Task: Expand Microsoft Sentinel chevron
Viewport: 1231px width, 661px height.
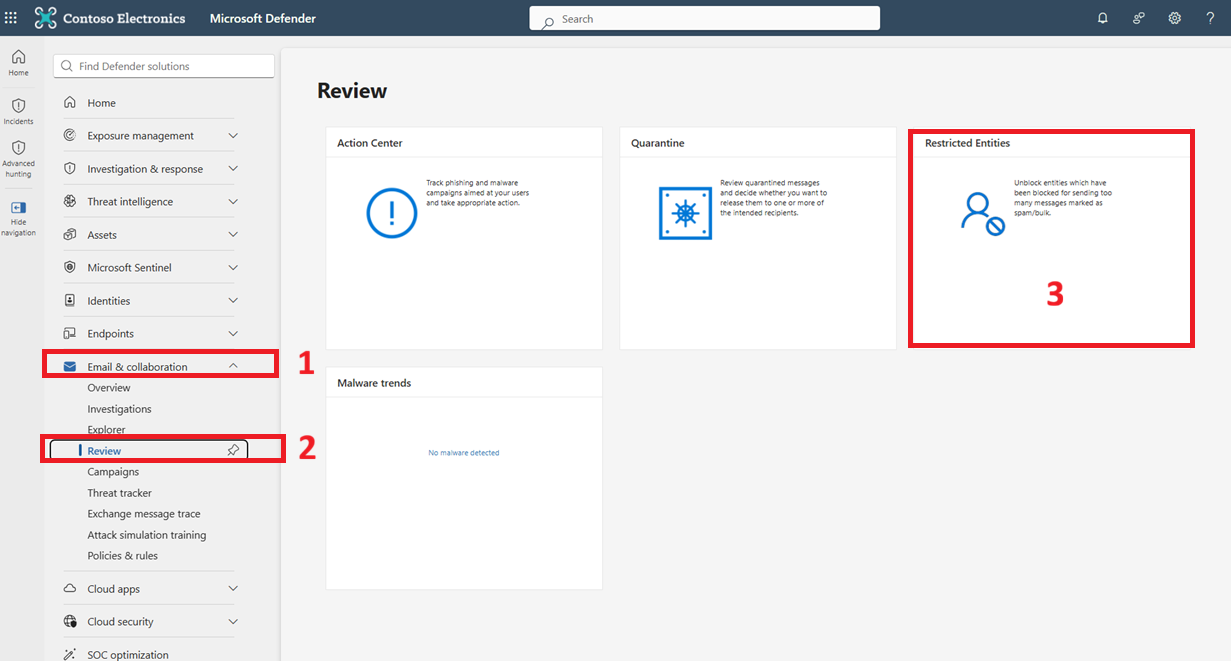Action: point(233,267)
